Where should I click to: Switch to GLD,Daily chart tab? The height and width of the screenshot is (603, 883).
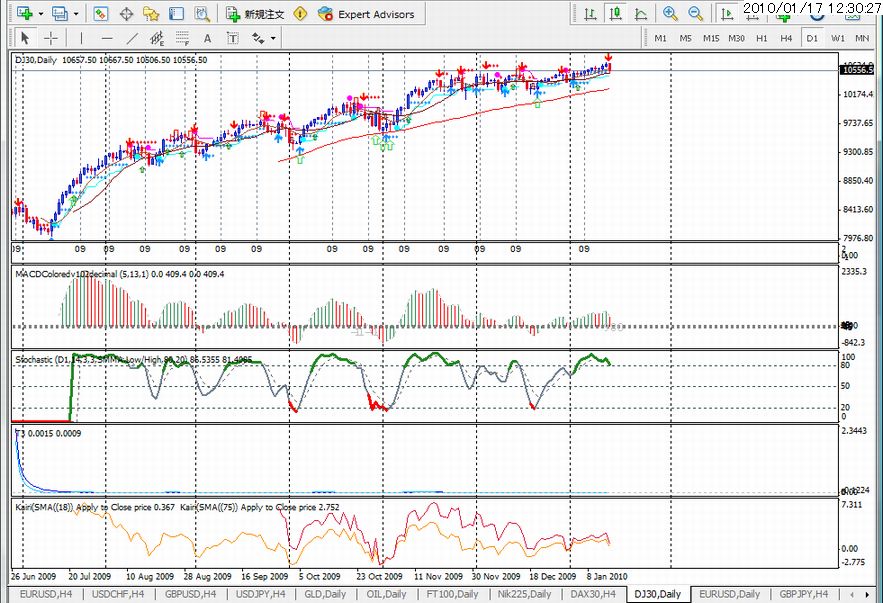(325, 594)
